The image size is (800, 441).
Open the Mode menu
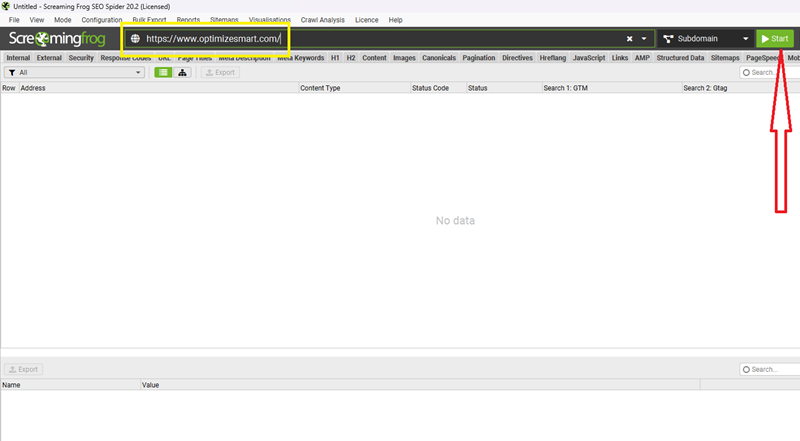coord(63,20)
